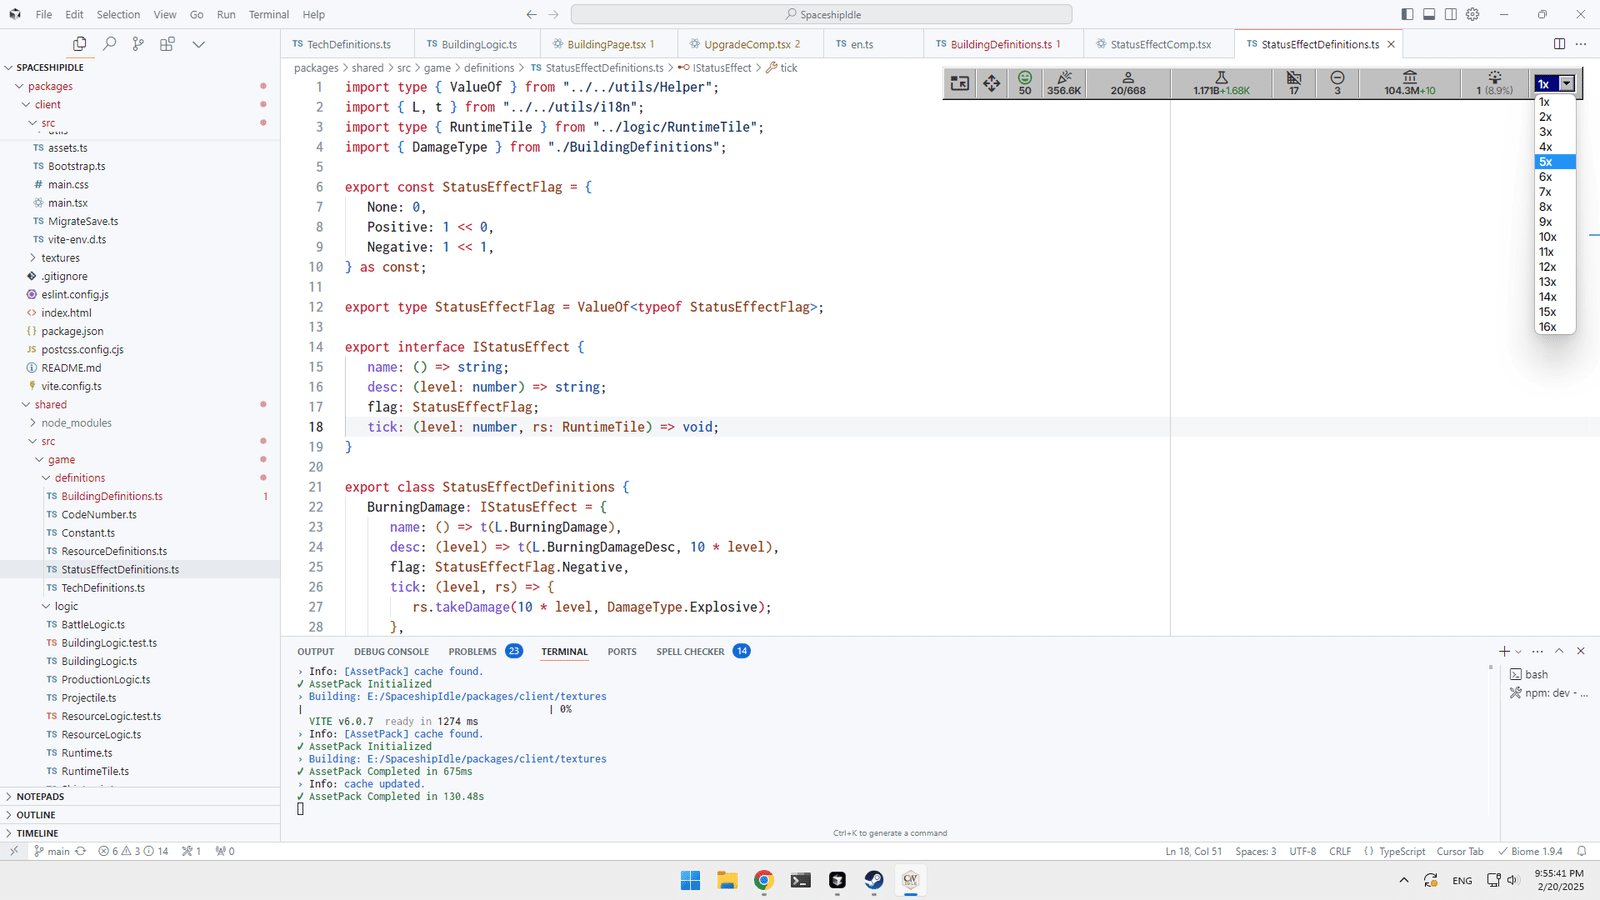Open the Extensions view icon
This screenshot has height=900, width=1600.
click(x=167, y=44)
